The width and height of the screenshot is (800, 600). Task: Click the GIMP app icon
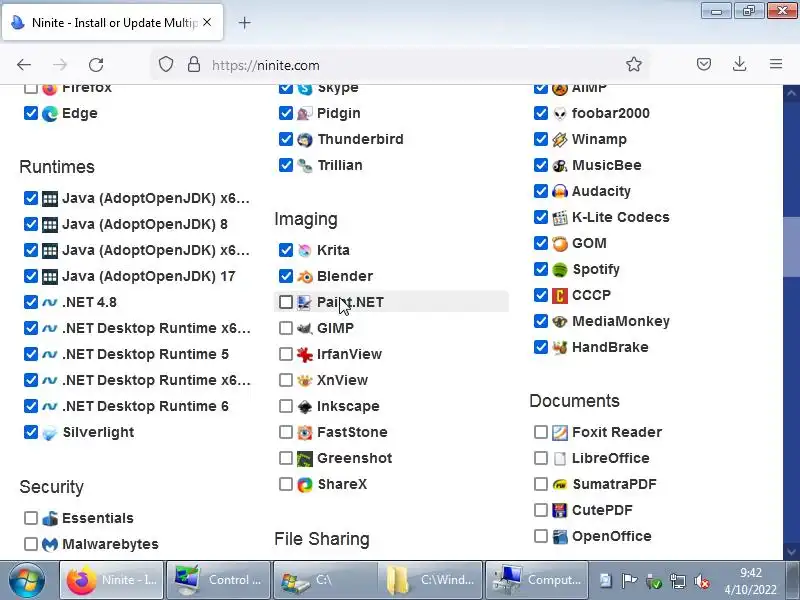tap(305, 328)
